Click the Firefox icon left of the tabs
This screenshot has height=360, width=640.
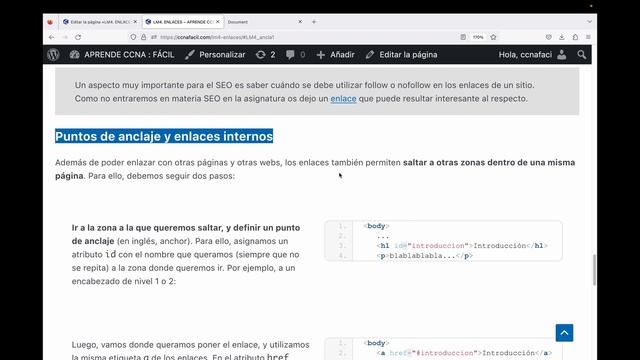(50, 22)
